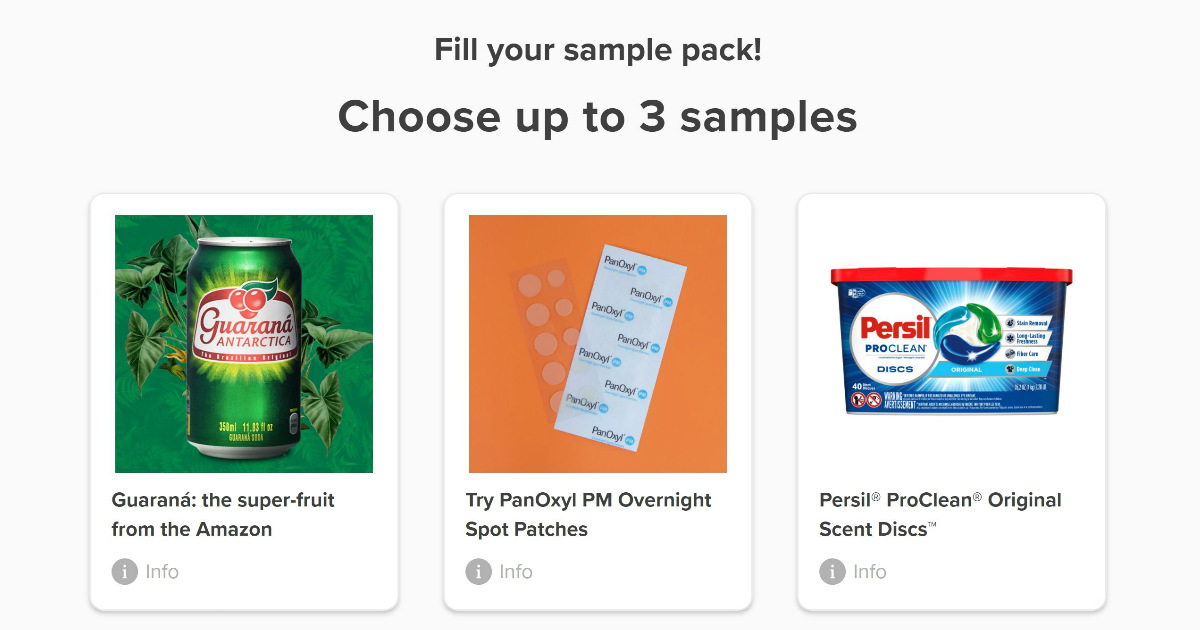The width and height of the screenshot is (1200, 630).
Task: Click the "Choose up to 3 samples" heading
Action: pyautogui.click(x=598, y=117)
